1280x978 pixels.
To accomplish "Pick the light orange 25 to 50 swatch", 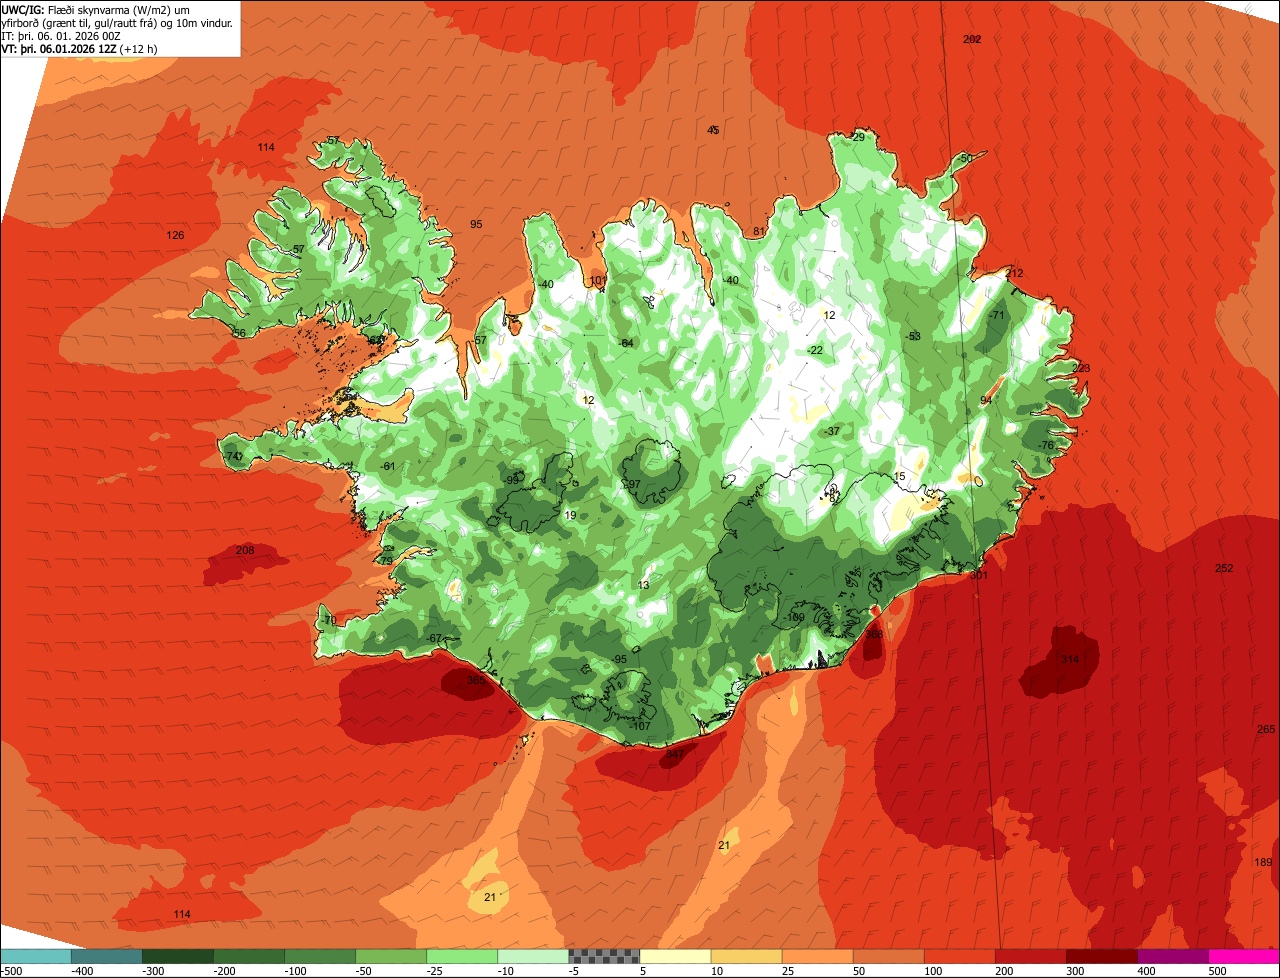I will click(818, 956).
